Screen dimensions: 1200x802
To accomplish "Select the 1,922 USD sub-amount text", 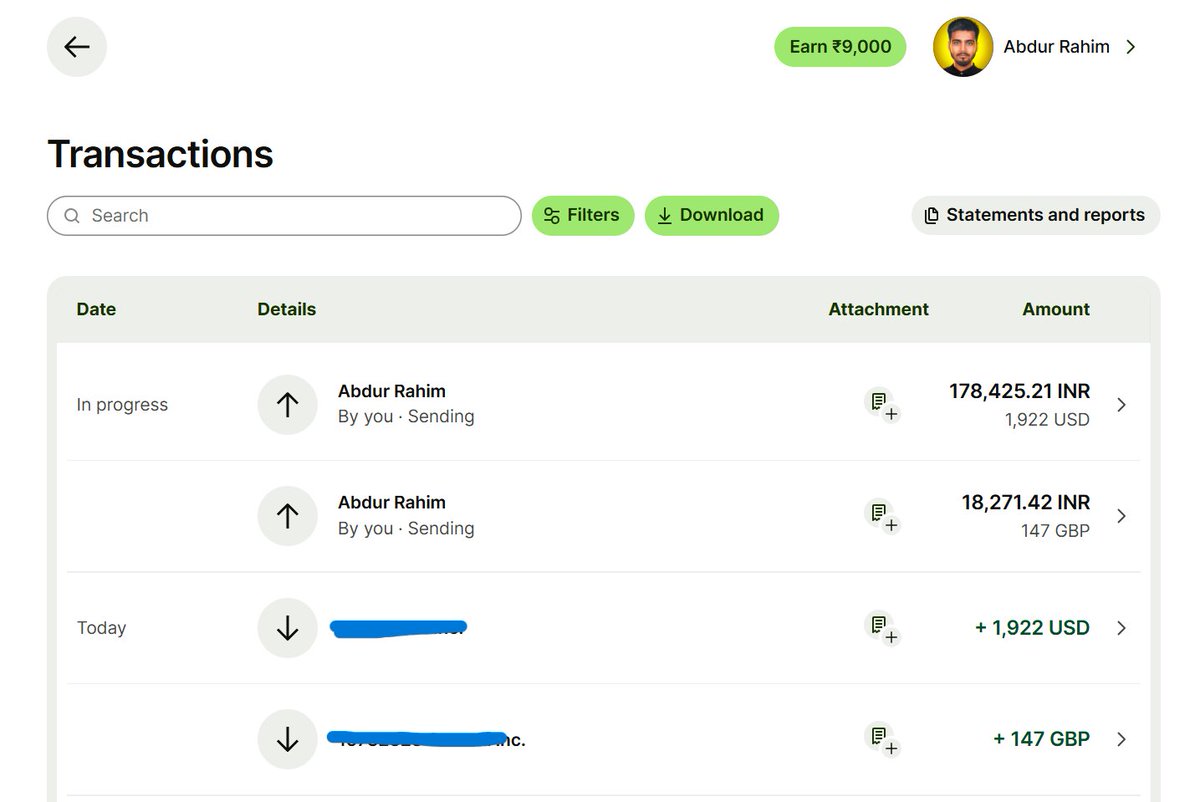I will (x=1047, y=420).
